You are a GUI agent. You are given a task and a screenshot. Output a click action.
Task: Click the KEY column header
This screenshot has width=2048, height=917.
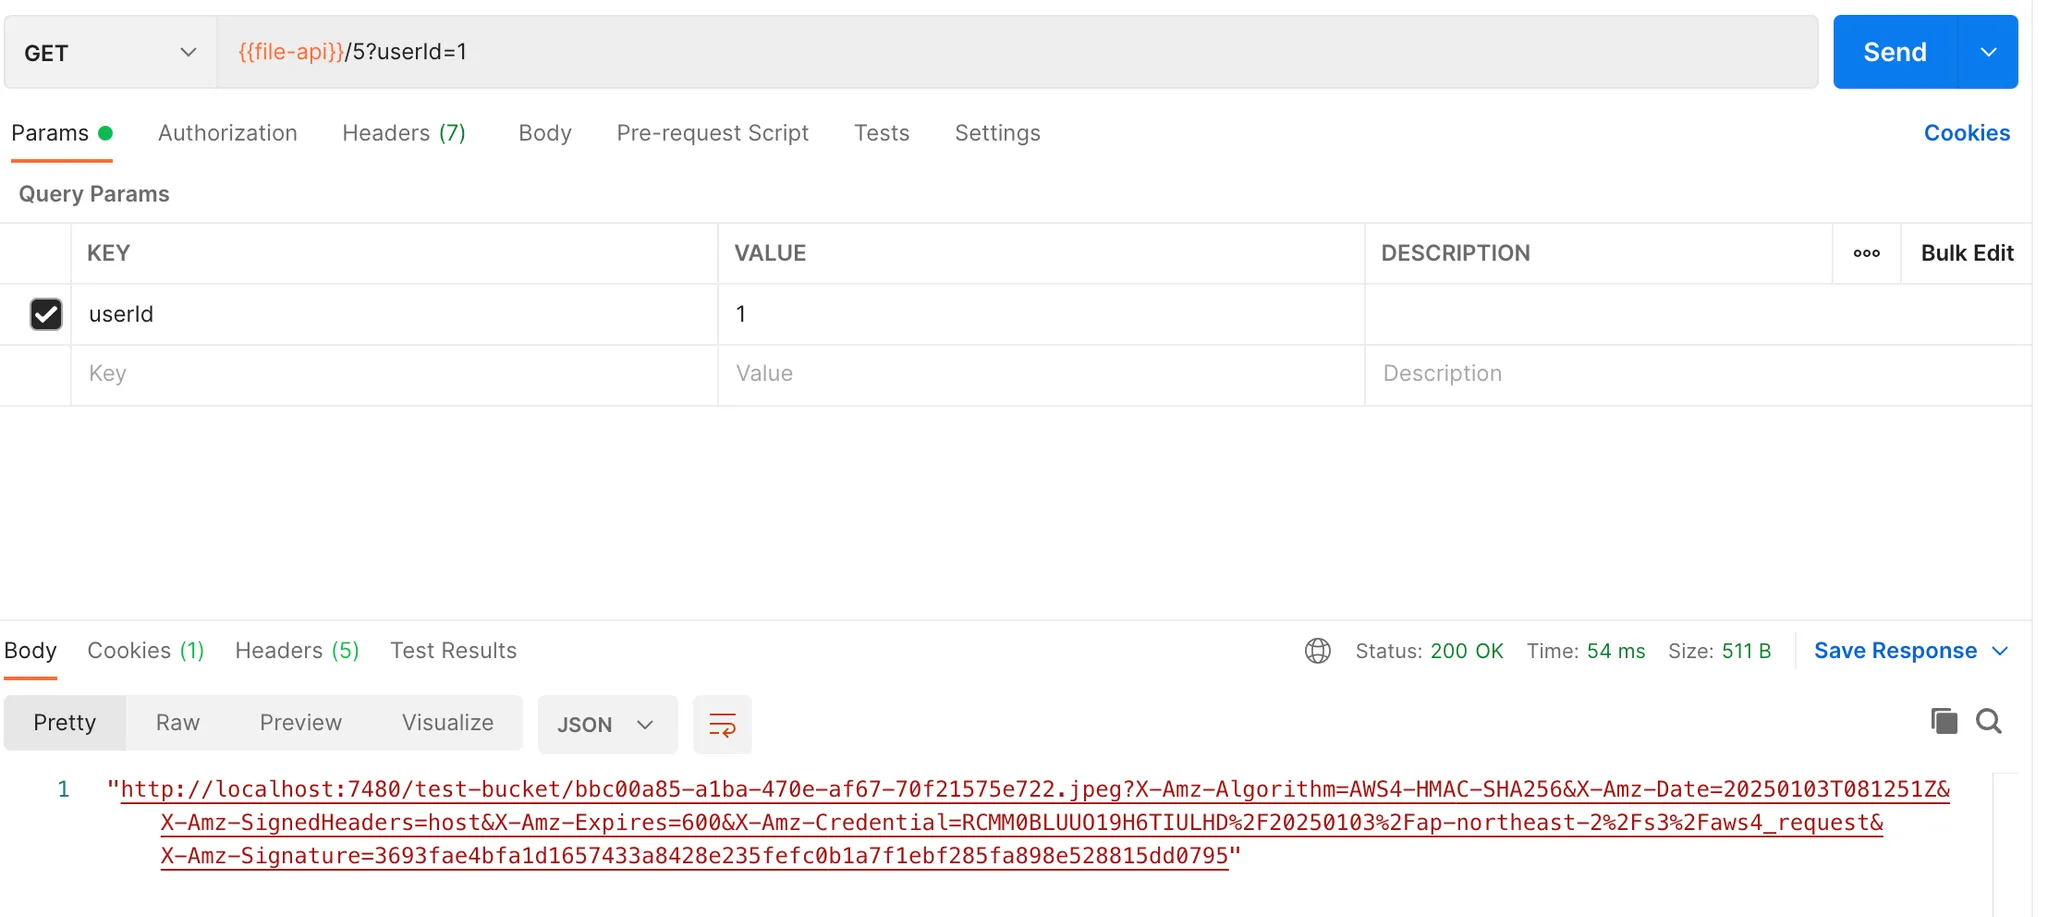coord(109,253)
